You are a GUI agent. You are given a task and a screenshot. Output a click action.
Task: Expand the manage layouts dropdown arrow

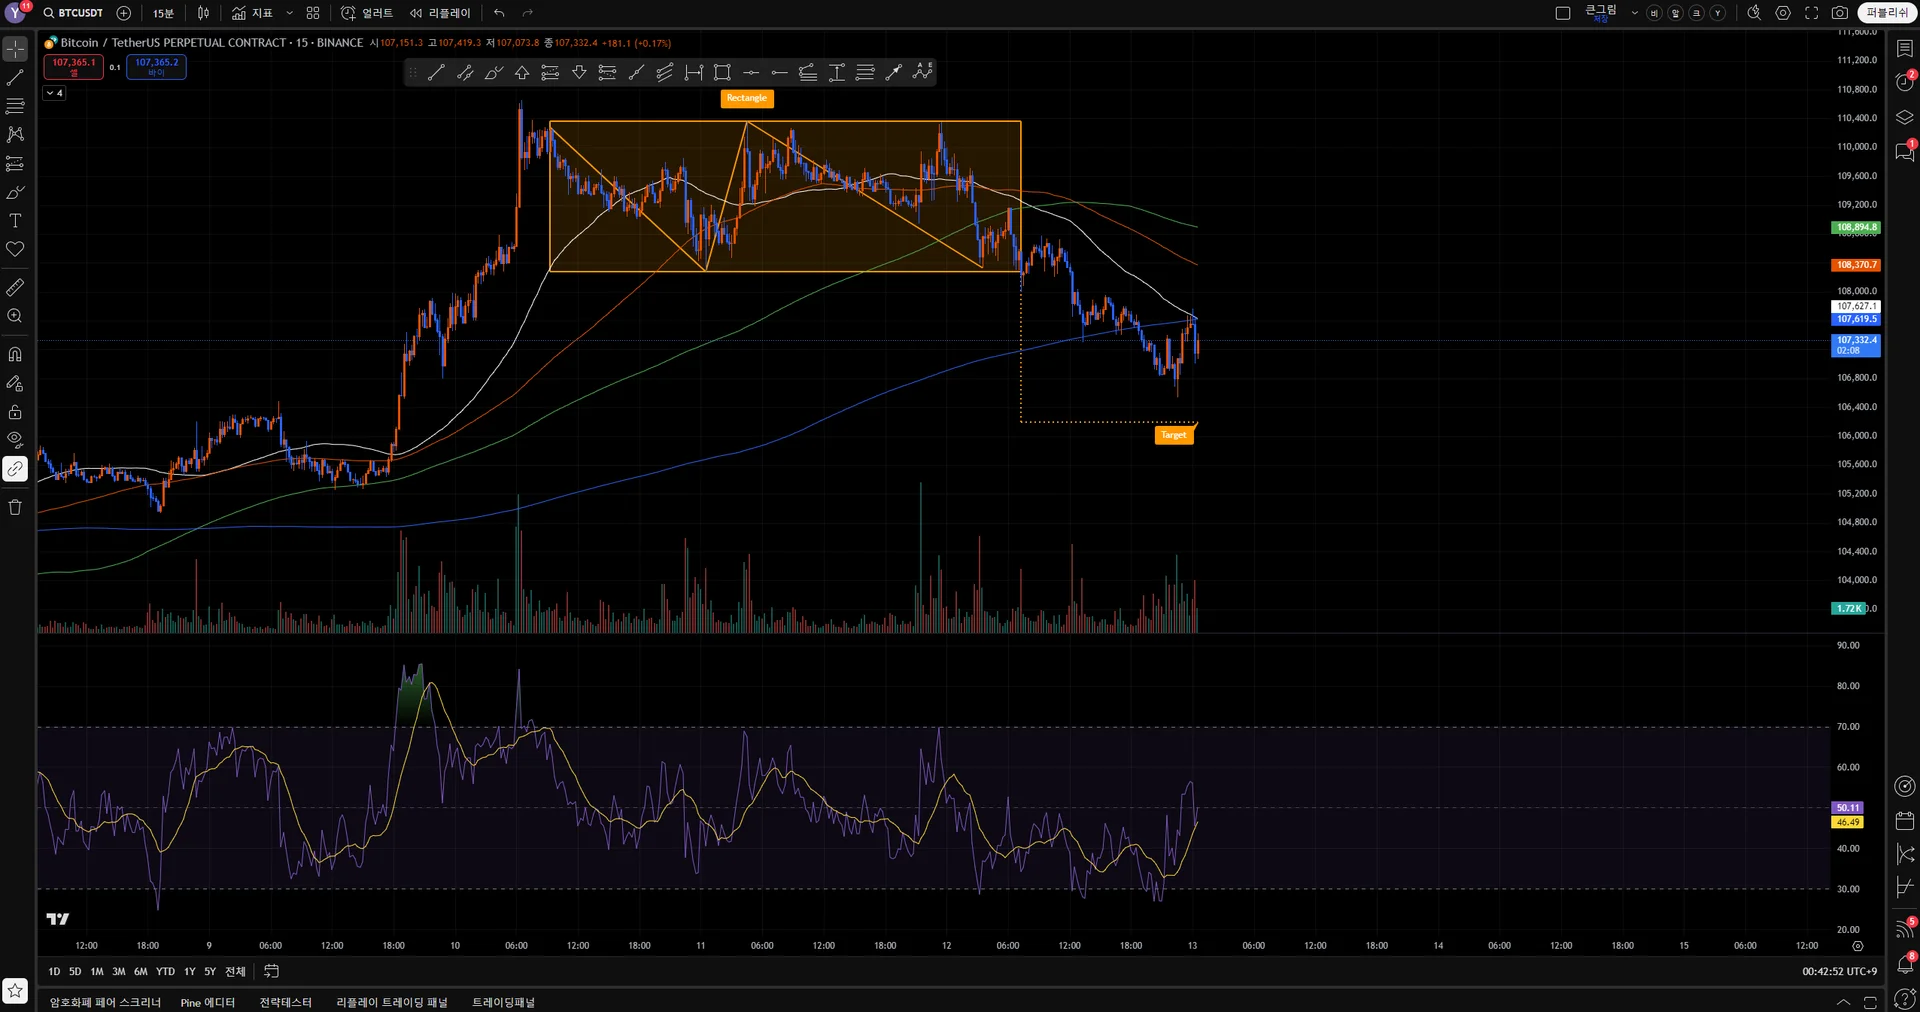(x=1635, y=13)
